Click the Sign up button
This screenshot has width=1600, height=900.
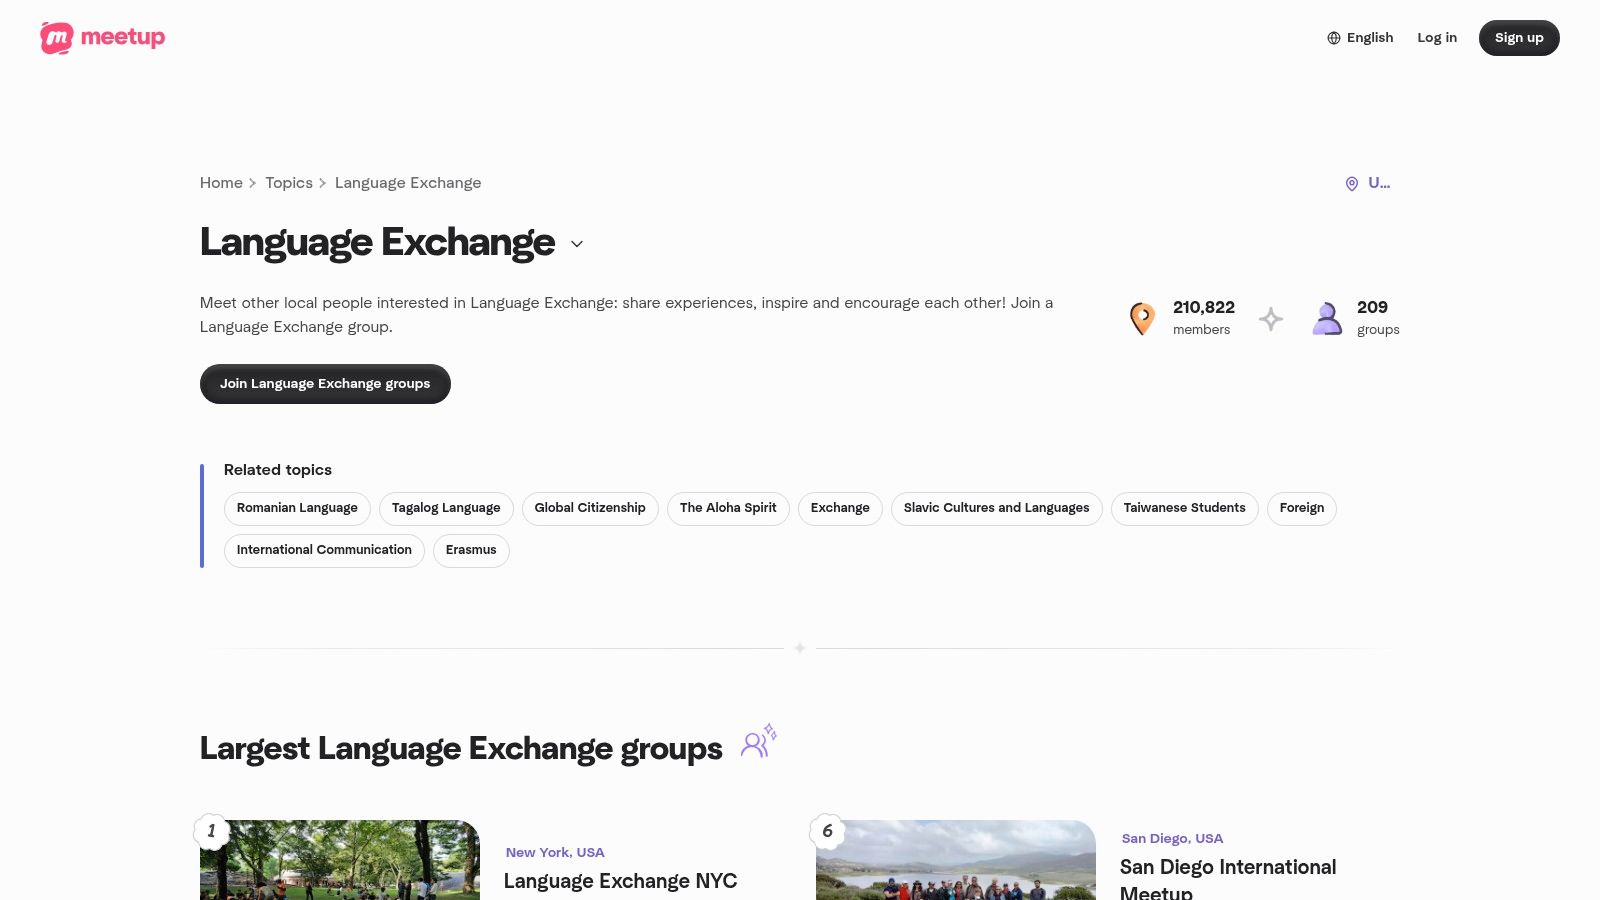click(1519, 37)
